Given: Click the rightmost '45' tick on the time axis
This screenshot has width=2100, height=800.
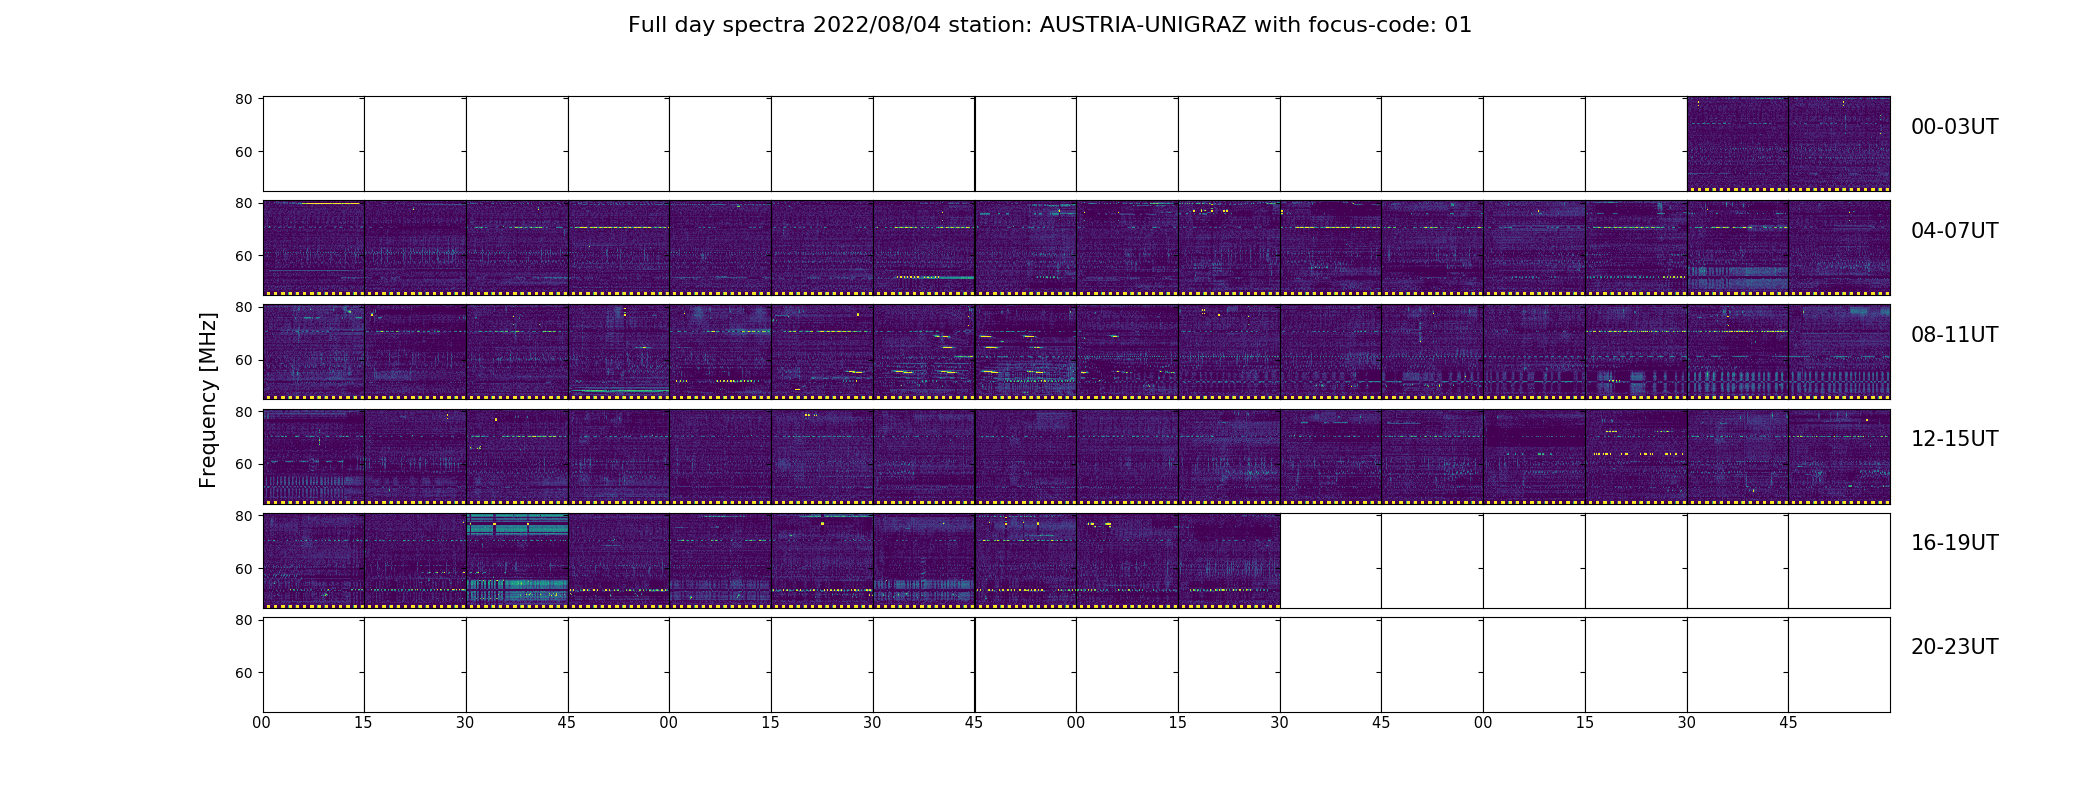Looking at the screenshot, I should point(1788,722).
